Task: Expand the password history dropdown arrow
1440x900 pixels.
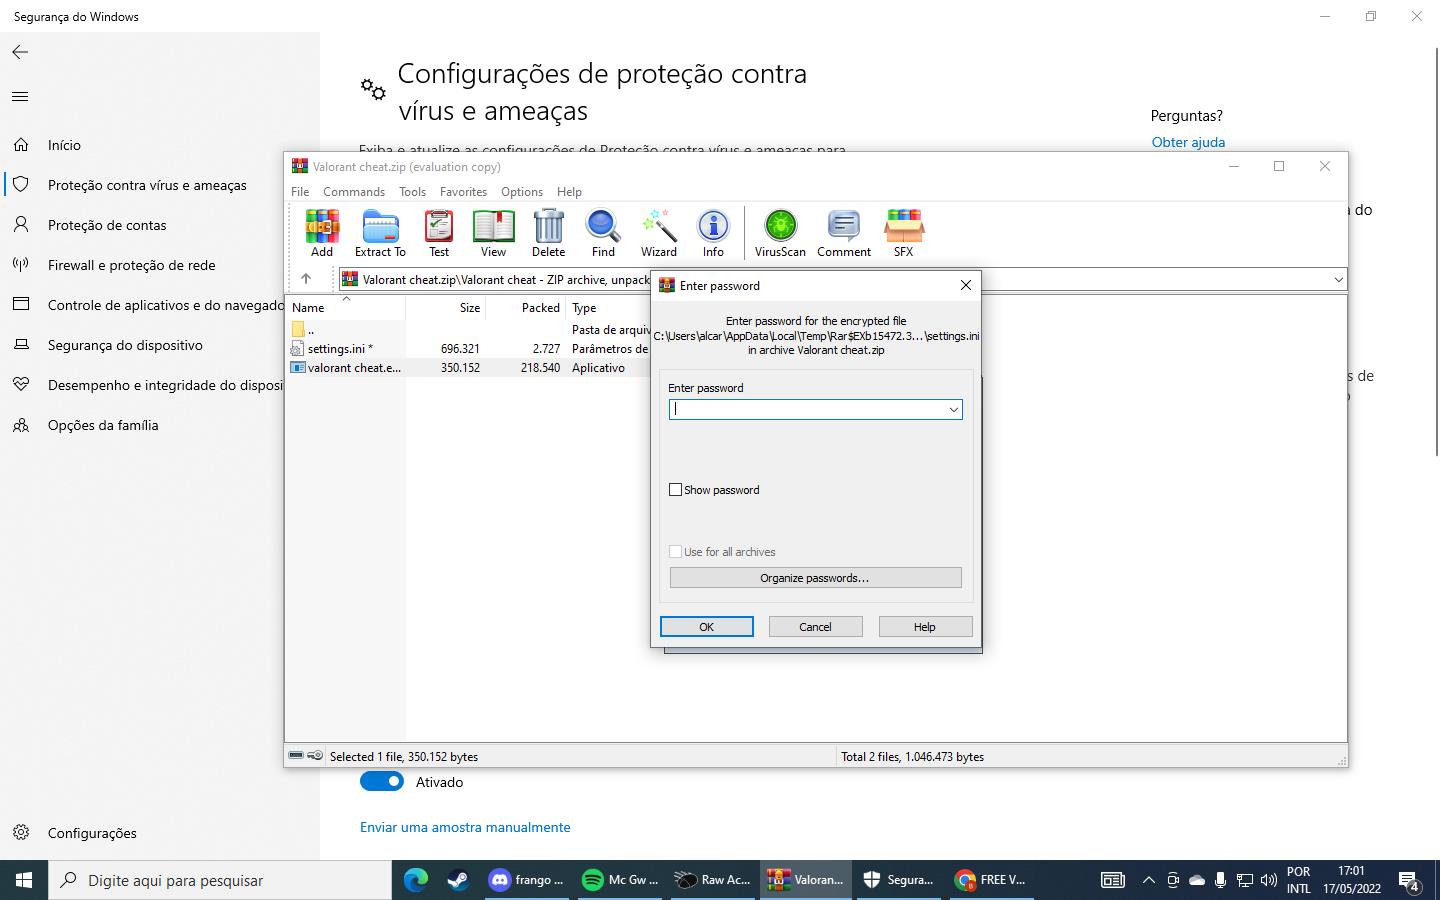Action: click(953, 410)
